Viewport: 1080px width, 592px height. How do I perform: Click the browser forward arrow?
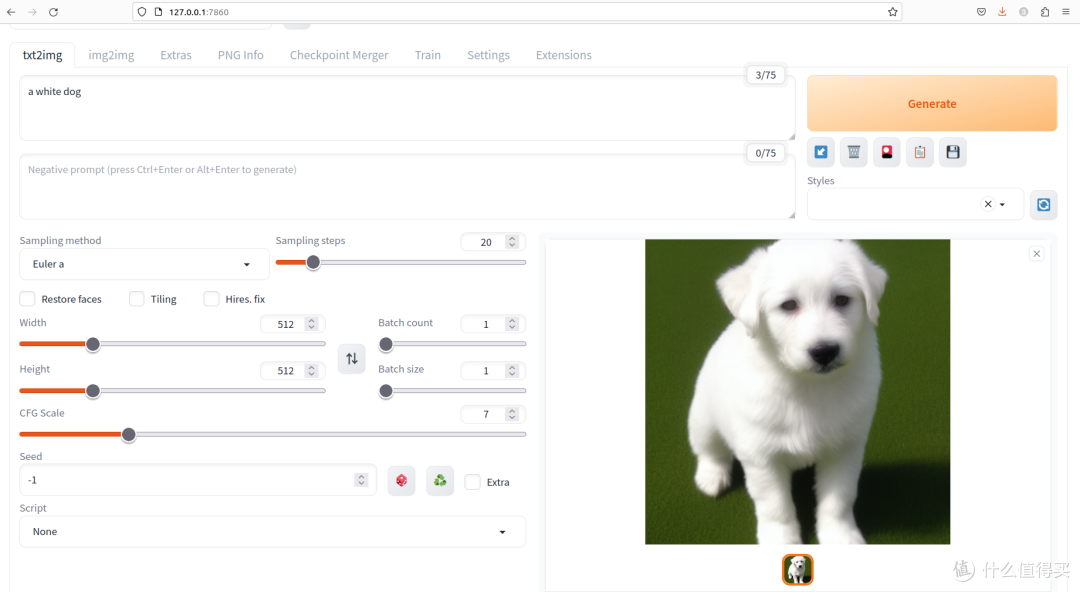(x=32, y=12)
